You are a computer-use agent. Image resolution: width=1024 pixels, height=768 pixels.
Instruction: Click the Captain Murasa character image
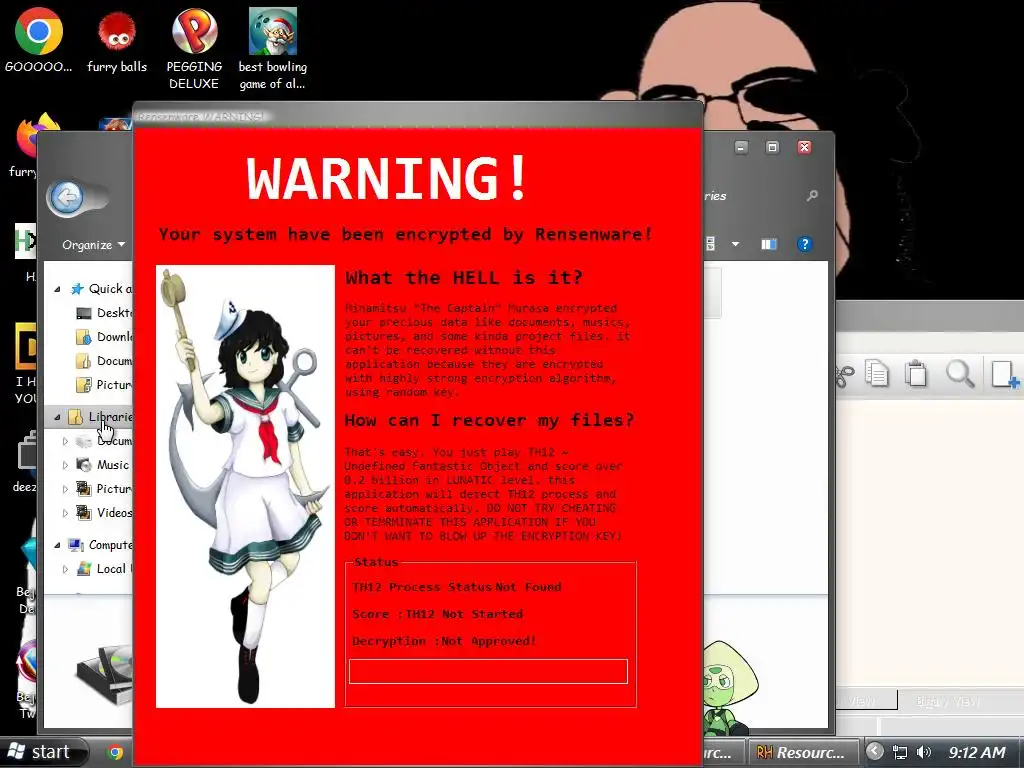pyautogui.click(x=246, y=486)
